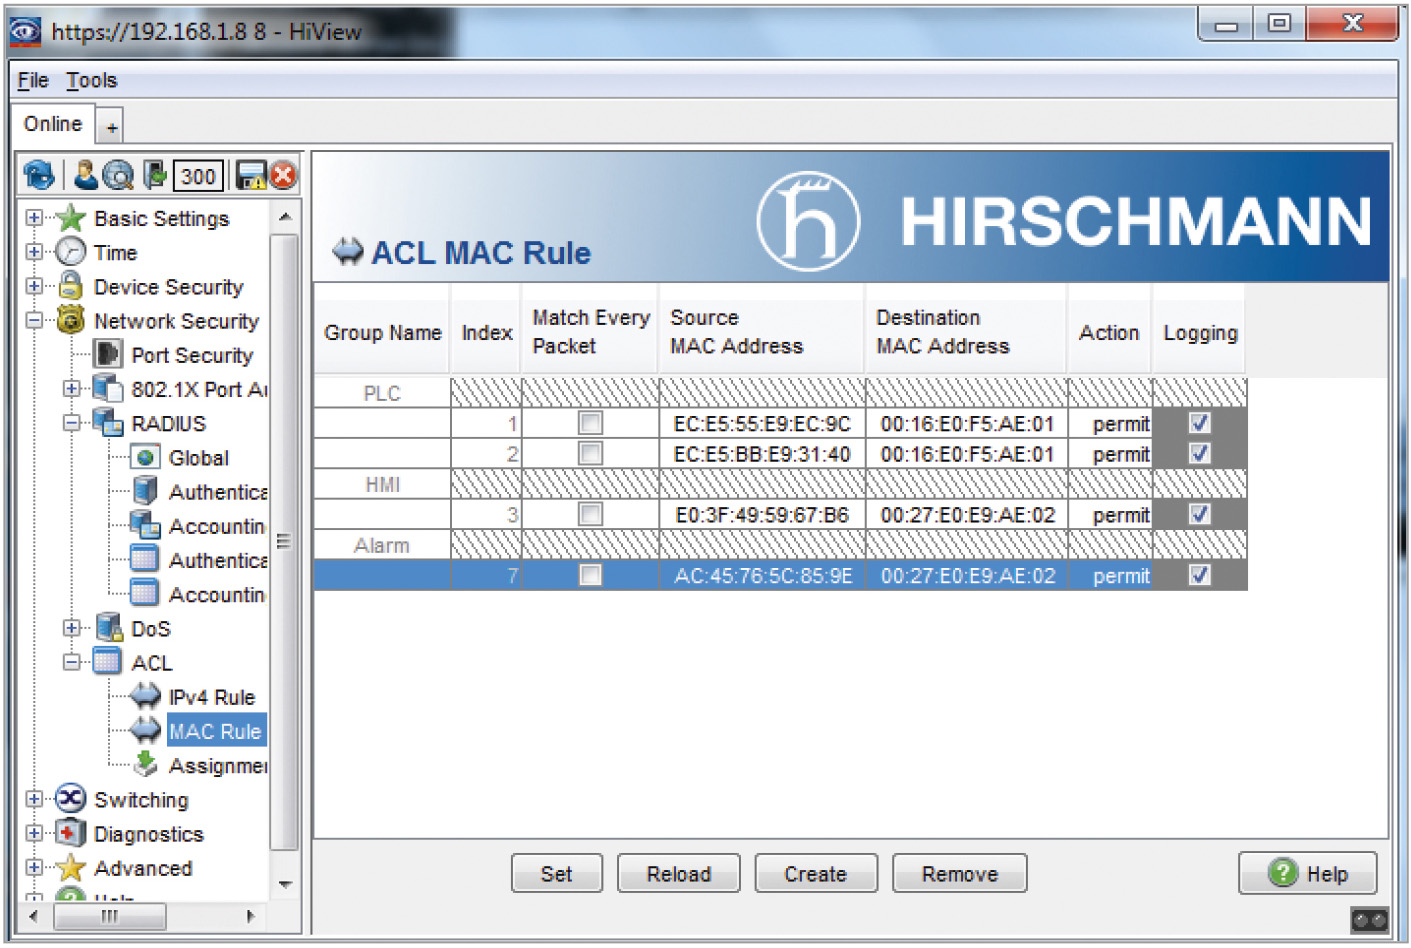The height and width of the screenshot is (948, 1411).
Task: Click the Advanced star icon
Action: tap(70, 867)
